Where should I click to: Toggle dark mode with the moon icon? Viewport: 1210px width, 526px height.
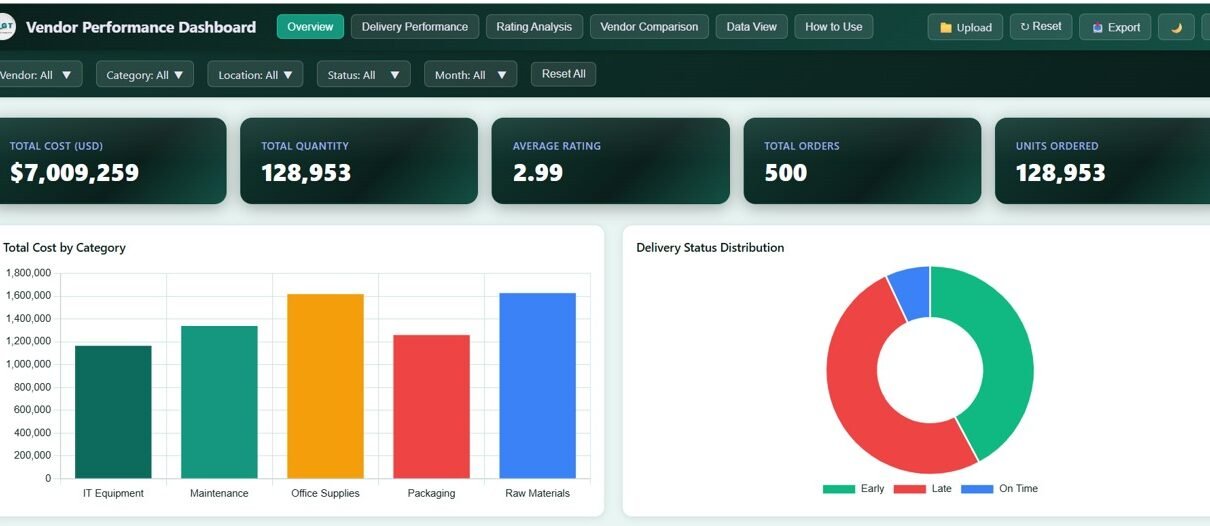click(x=1176, y=27)
